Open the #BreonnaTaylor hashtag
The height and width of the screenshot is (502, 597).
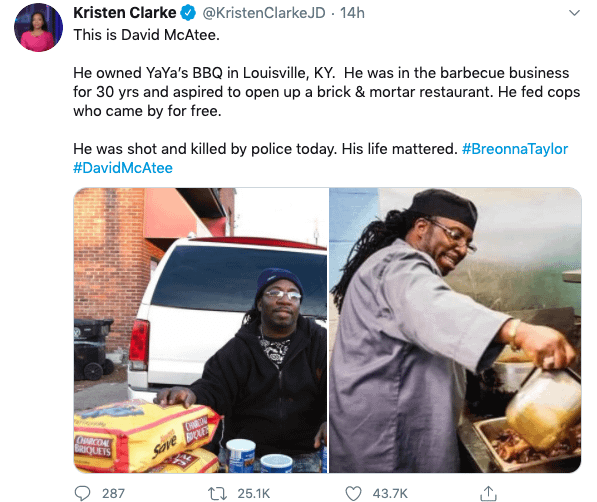click(515, 149)
